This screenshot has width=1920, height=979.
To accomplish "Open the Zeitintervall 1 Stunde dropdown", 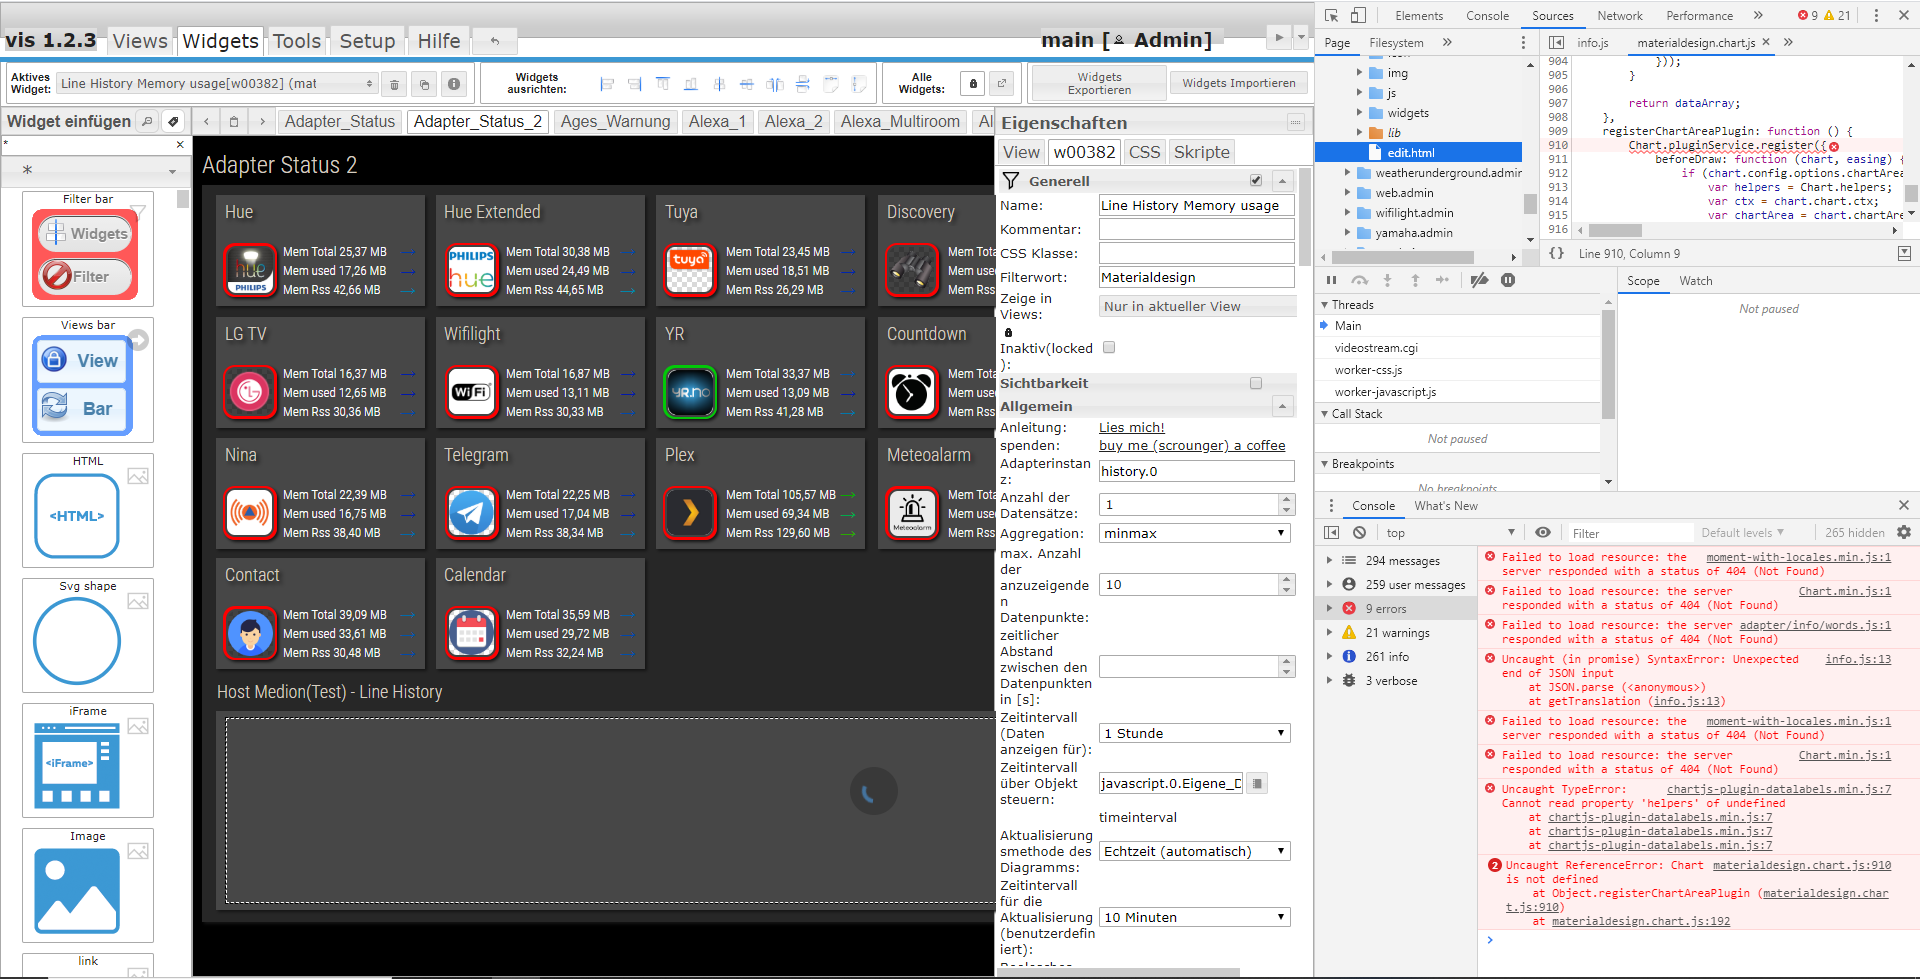I will tap(1195, 733).
